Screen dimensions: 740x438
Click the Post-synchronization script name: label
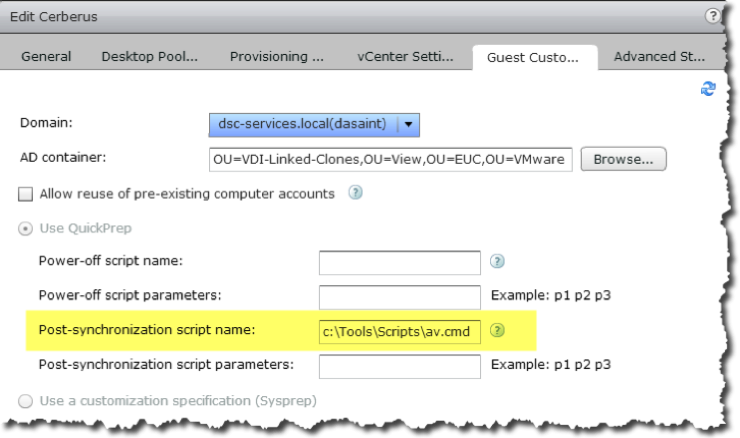pos(147,330)
